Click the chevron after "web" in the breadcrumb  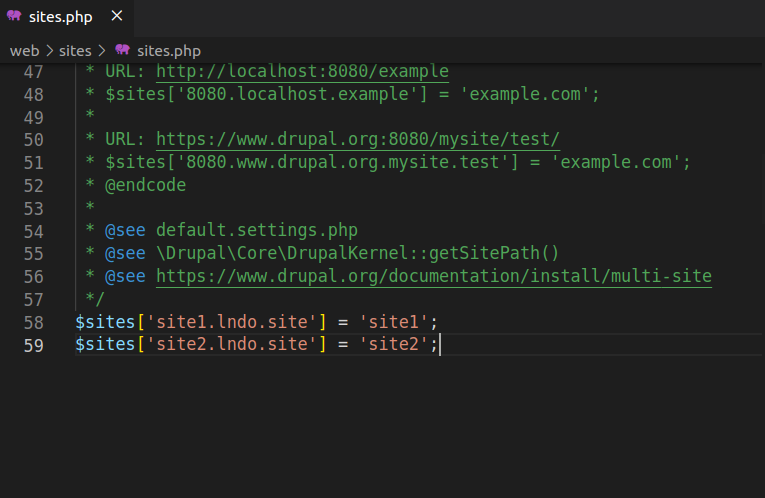tap(48, 50)
